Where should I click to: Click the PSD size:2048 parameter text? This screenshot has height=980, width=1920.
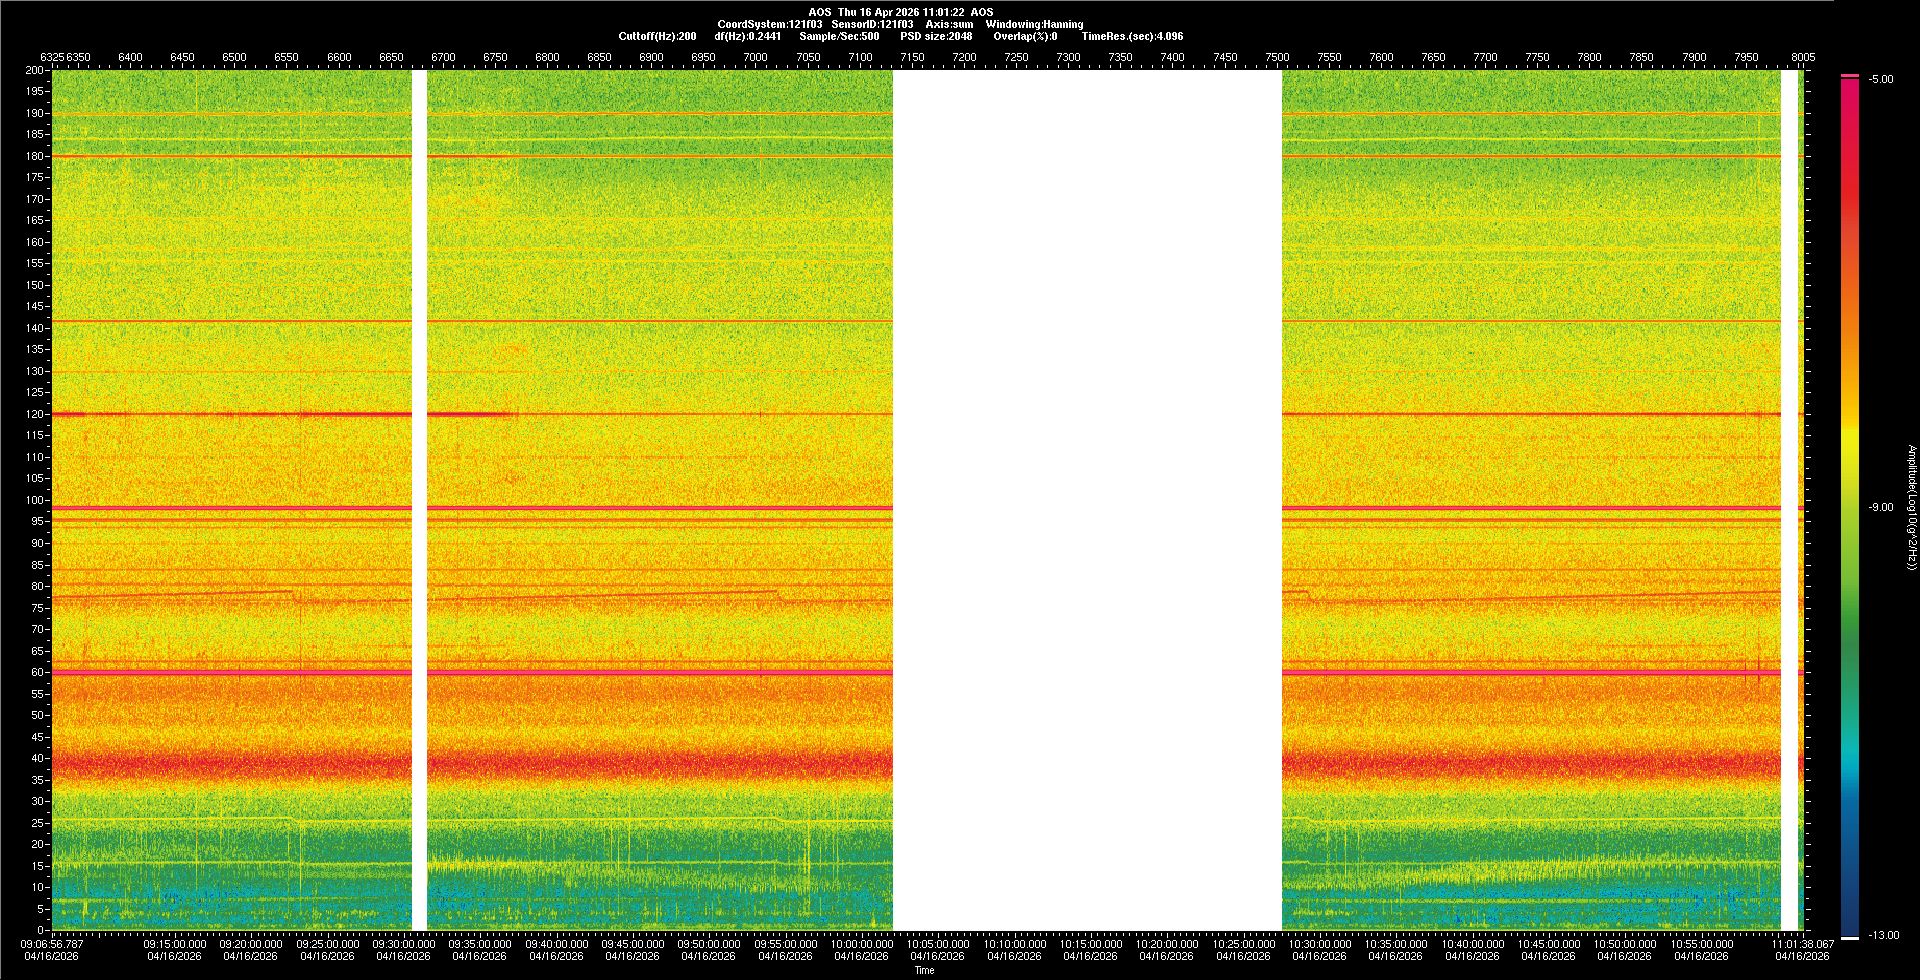click(x=936, y=36)
